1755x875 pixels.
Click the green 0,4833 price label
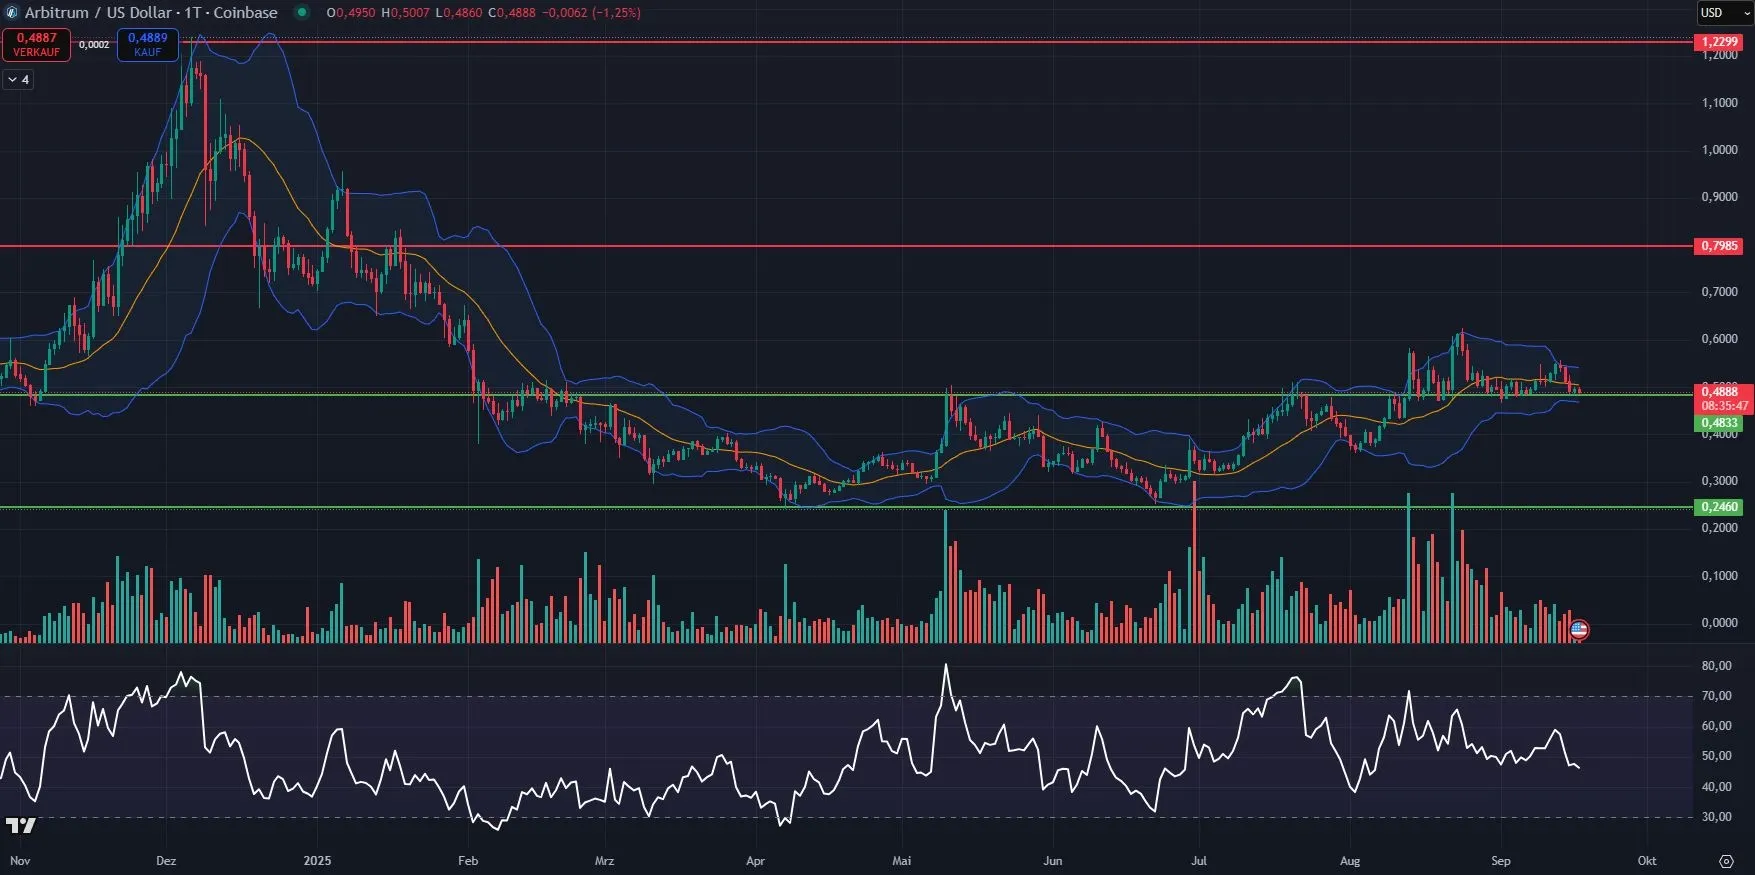pos(1719,424)
